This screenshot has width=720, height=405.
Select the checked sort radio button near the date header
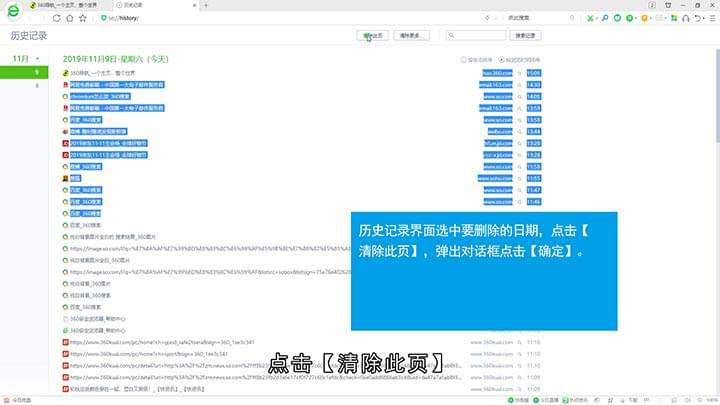tap(501, 60)
